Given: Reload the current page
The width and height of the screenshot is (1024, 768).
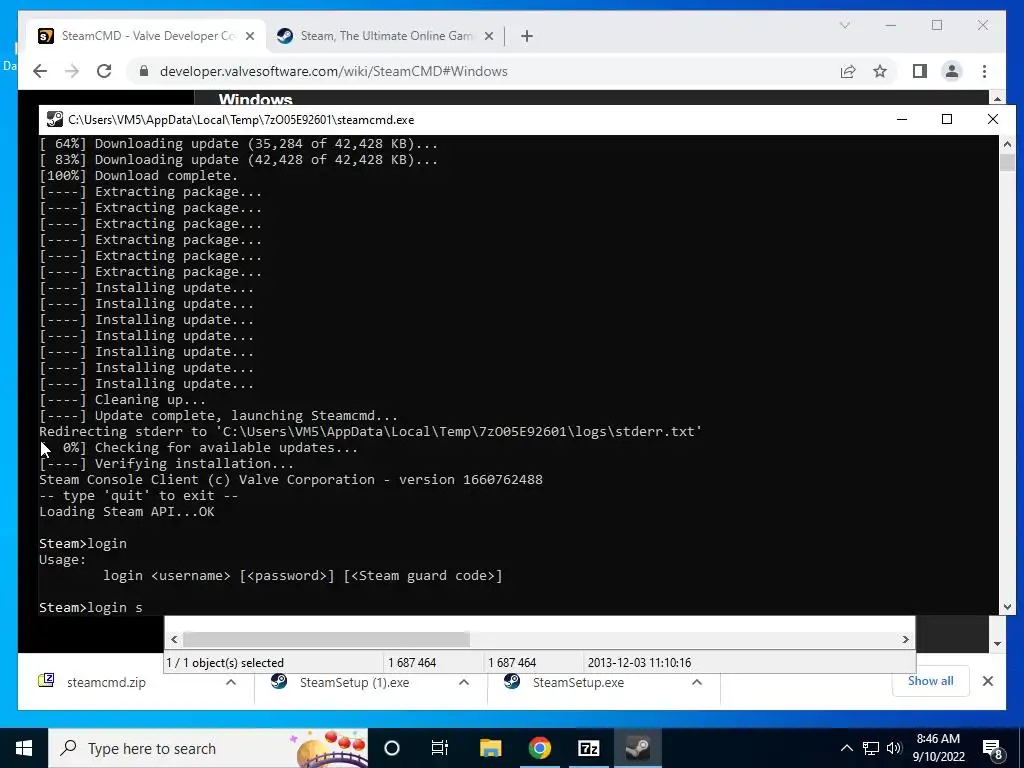Looking at the screenshot, I should click(x=104, y=71).
